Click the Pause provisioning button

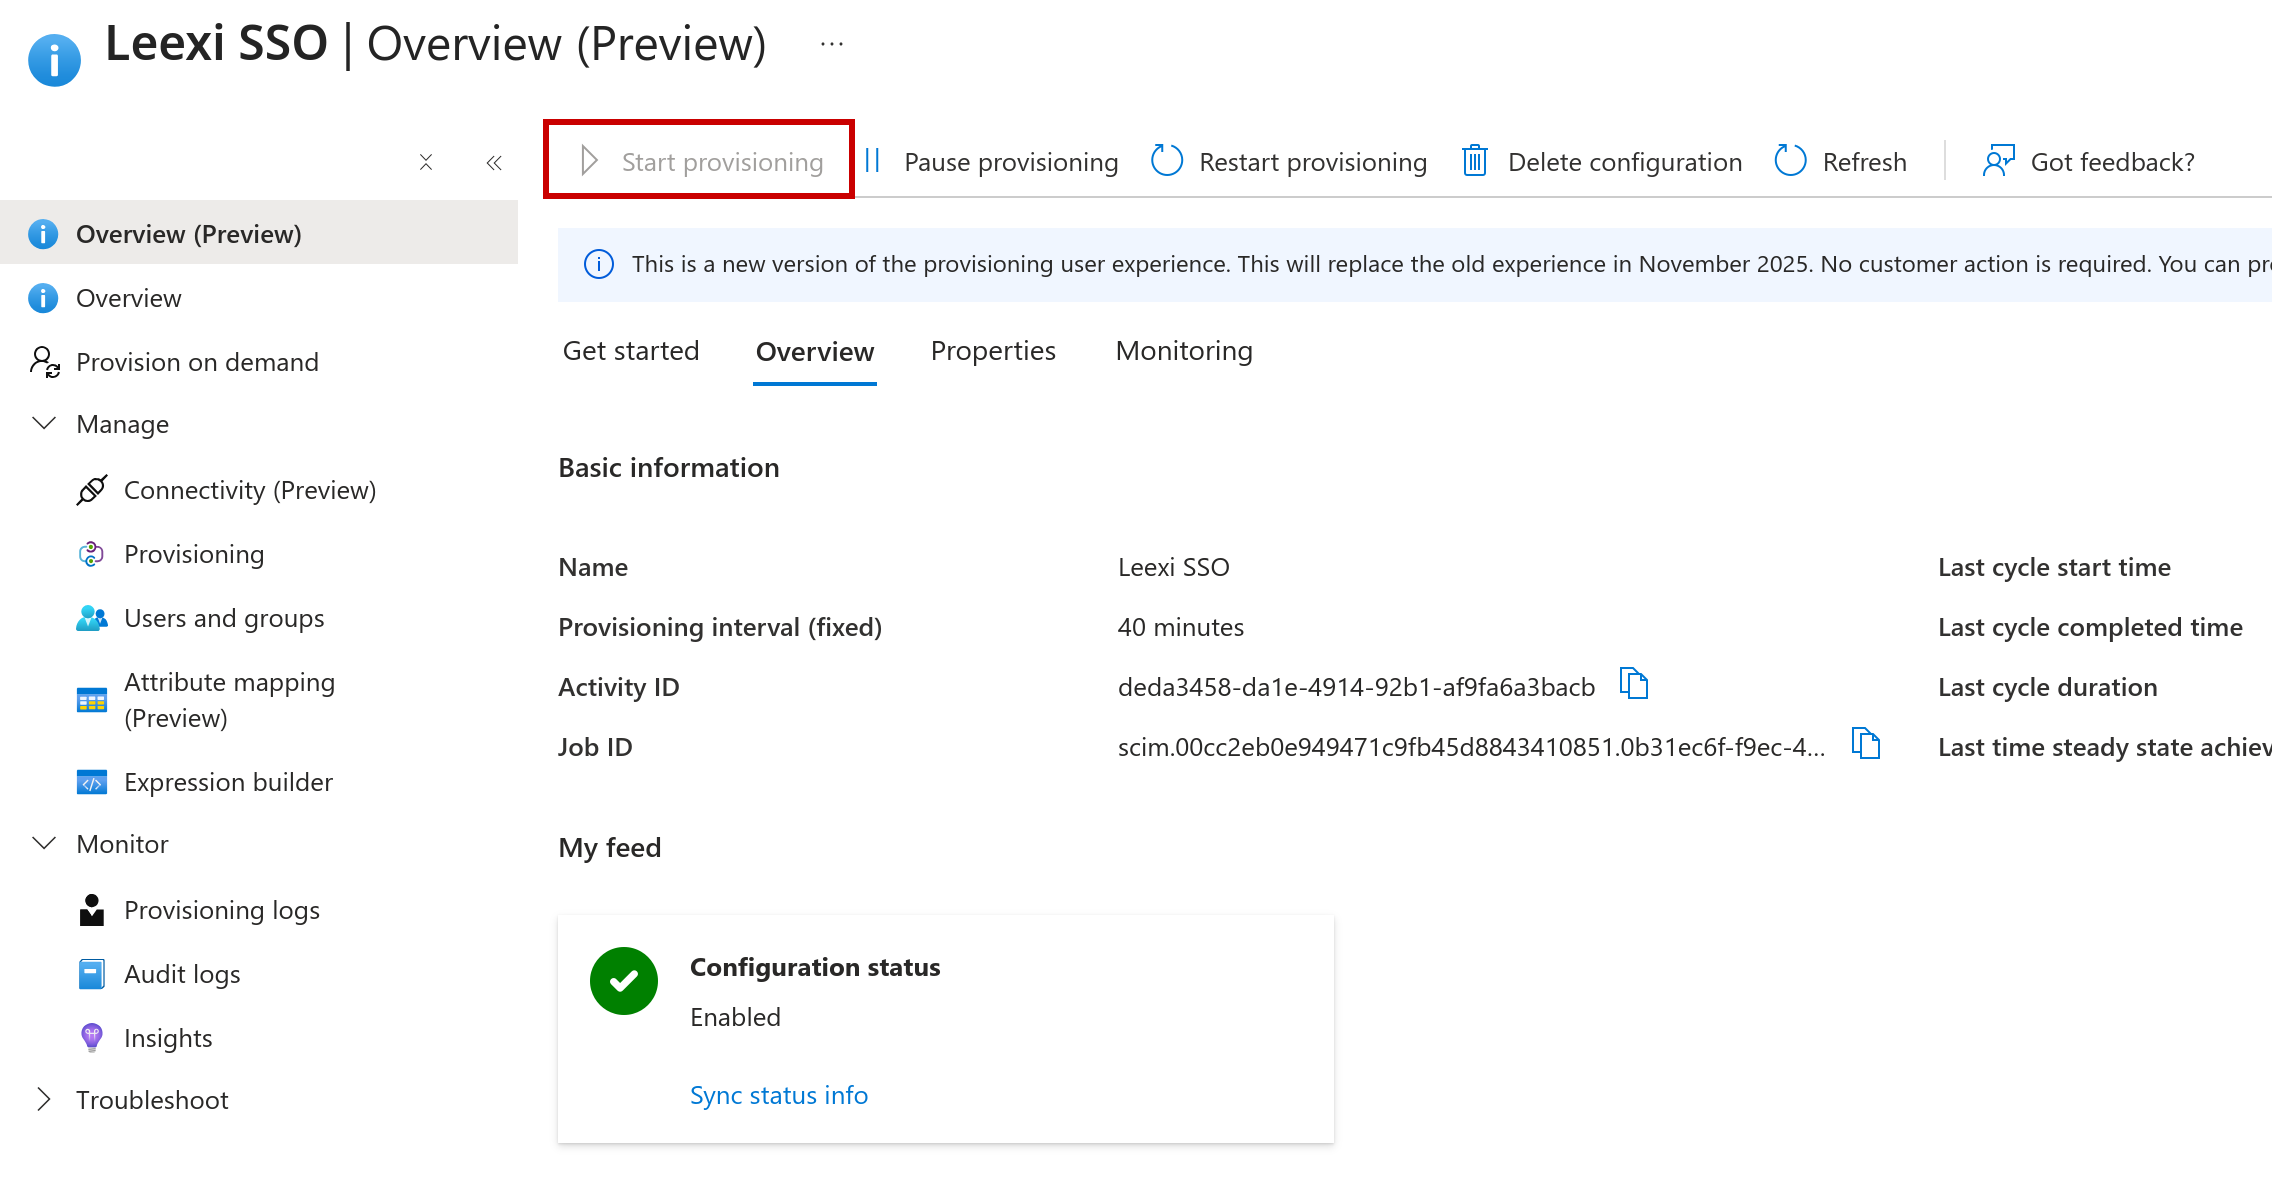[x=990, y=161]
